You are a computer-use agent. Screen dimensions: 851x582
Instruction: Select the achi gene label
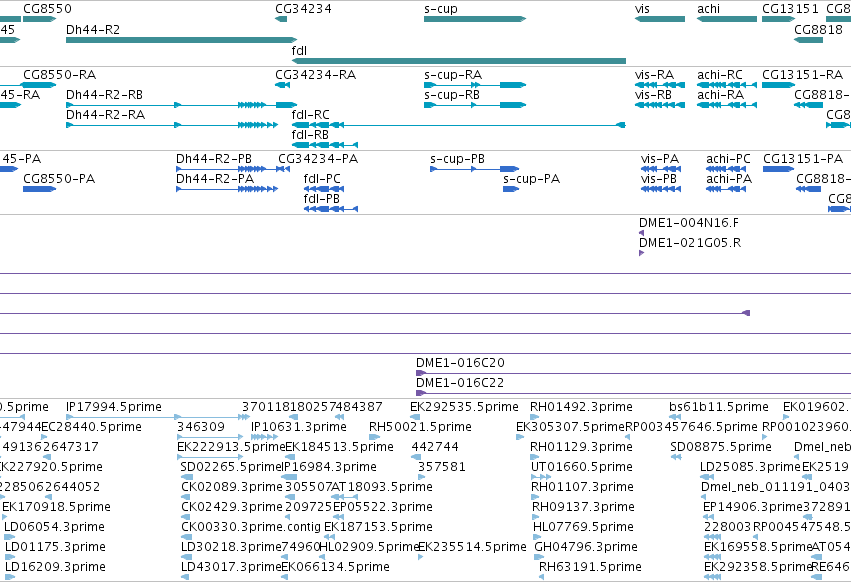click(708, 9)
